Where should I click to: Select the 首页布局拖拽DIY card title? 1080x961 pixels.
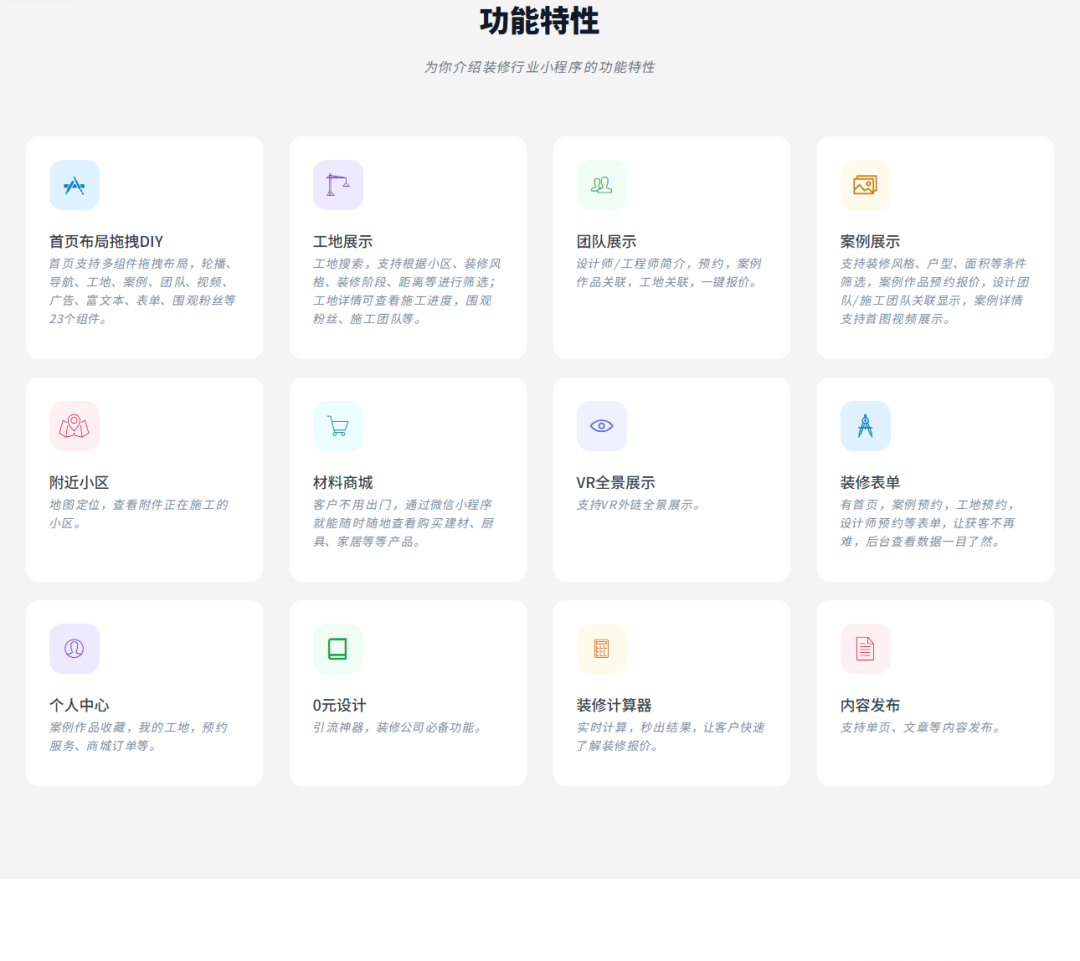point(106,242)
